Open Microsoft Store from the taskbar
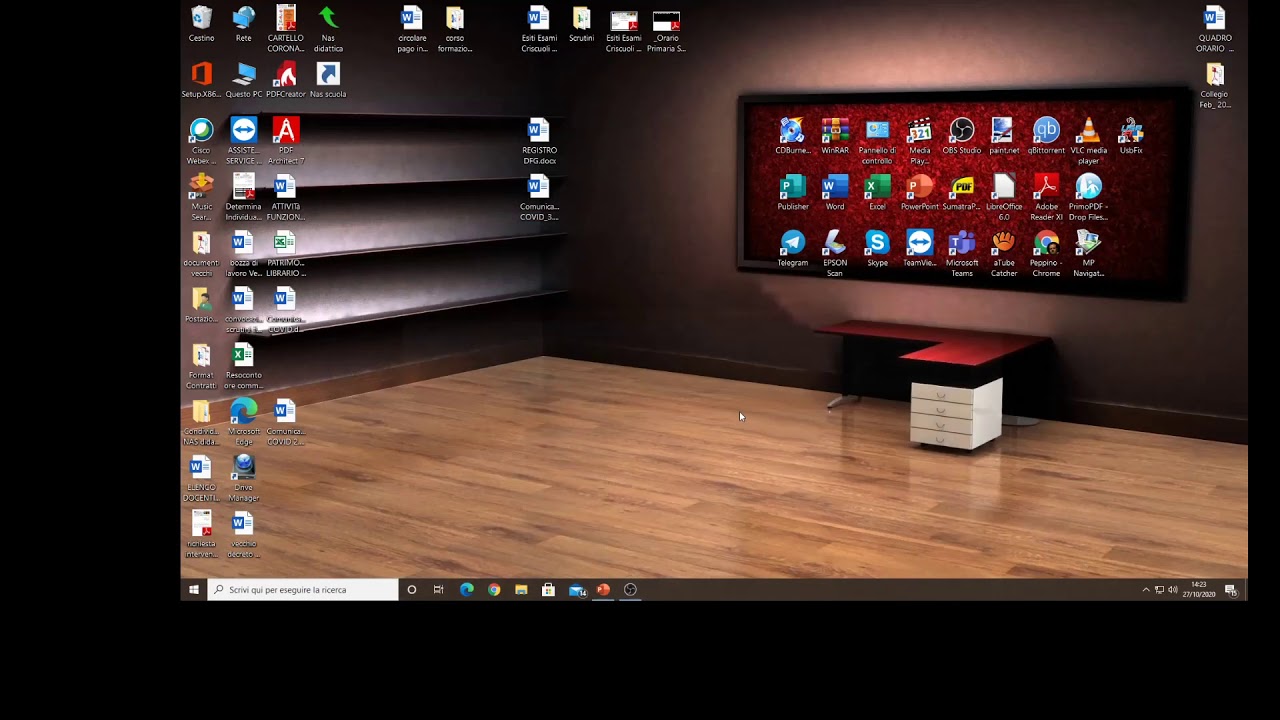Image resolution: width=1280 pixels, height=720 pixels. (x=548, y=590)
